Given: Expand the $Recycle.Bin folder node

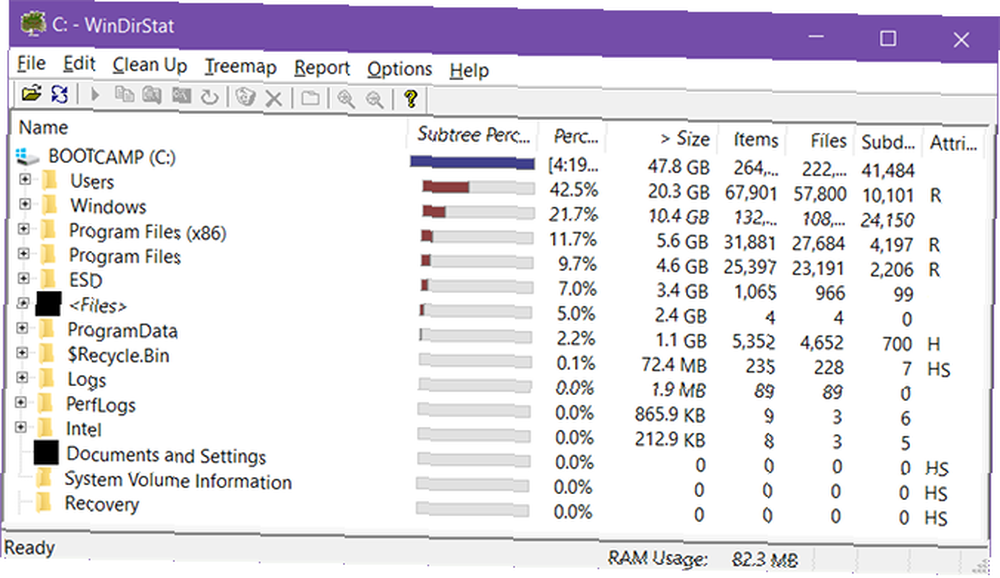Looking at the screenshot, I should pyautogui.click(x=22, y=352).
